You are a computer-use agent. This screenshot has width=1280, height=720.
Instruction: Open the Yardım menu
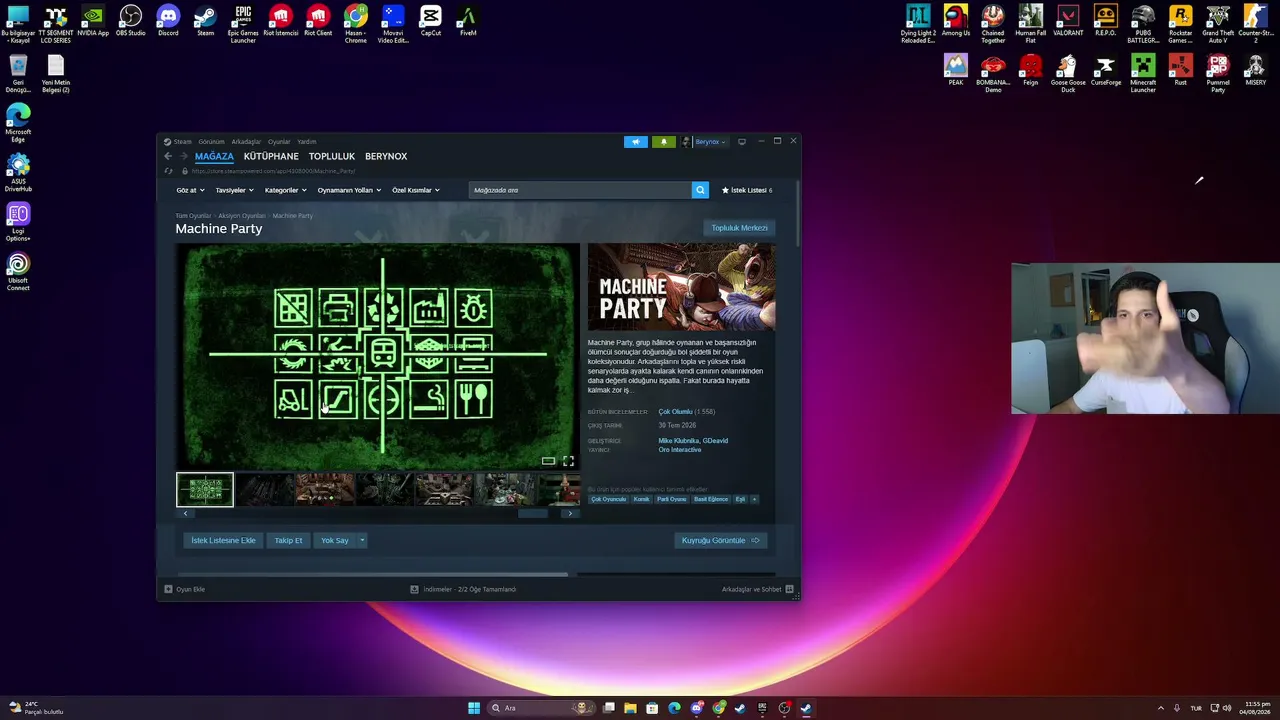306,142
